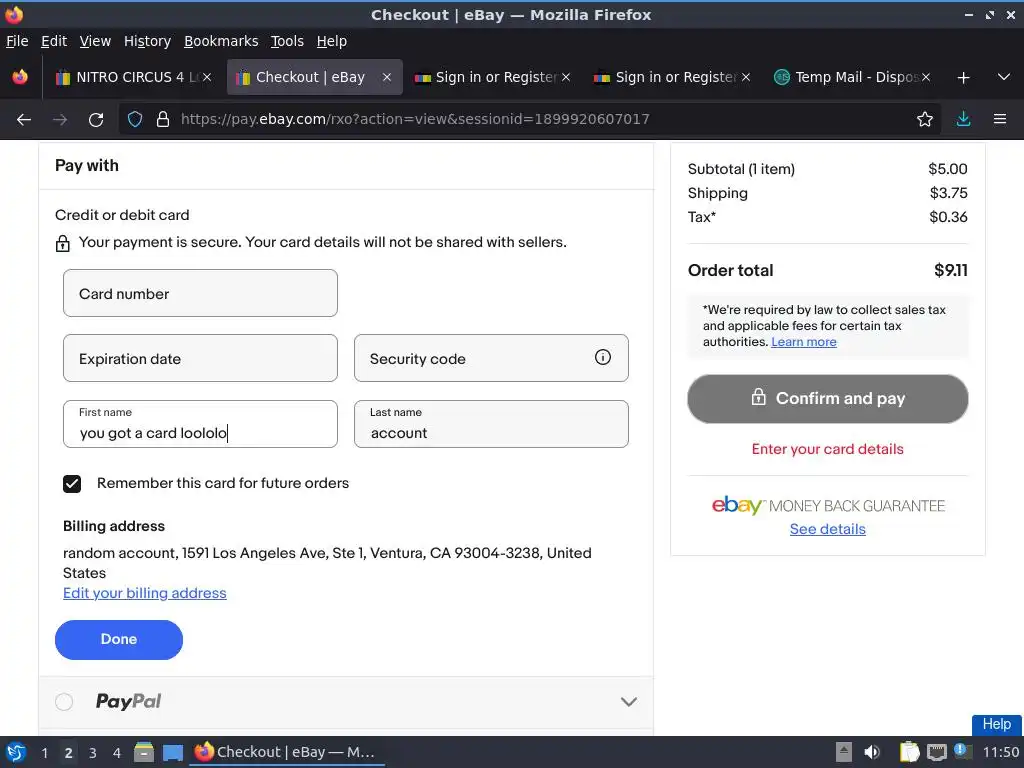Click the forward navigation arrow
The image size is (1024, 768).
(60, 120)
